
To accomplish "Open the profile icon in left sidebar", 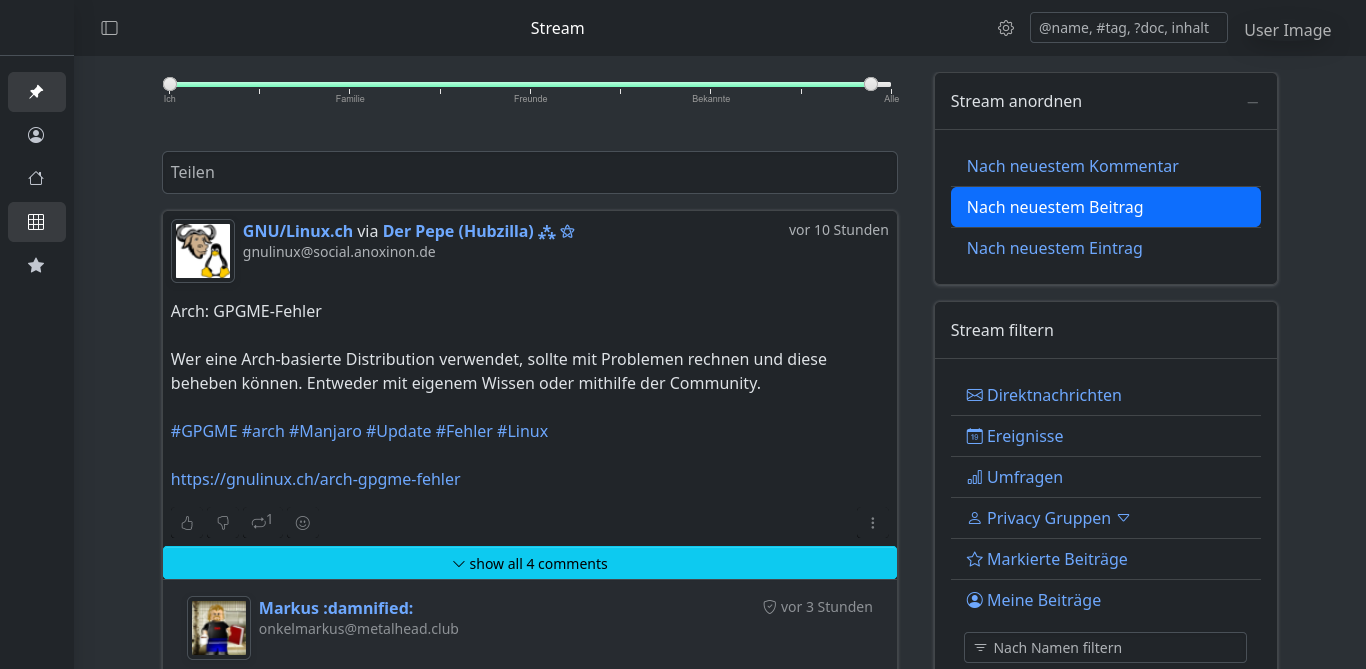I will [36, 135].
